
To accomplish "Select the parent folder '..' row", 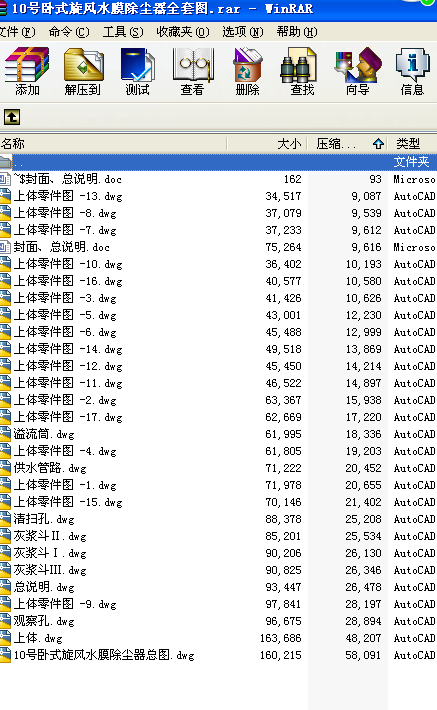I will (x=218, y=162).
